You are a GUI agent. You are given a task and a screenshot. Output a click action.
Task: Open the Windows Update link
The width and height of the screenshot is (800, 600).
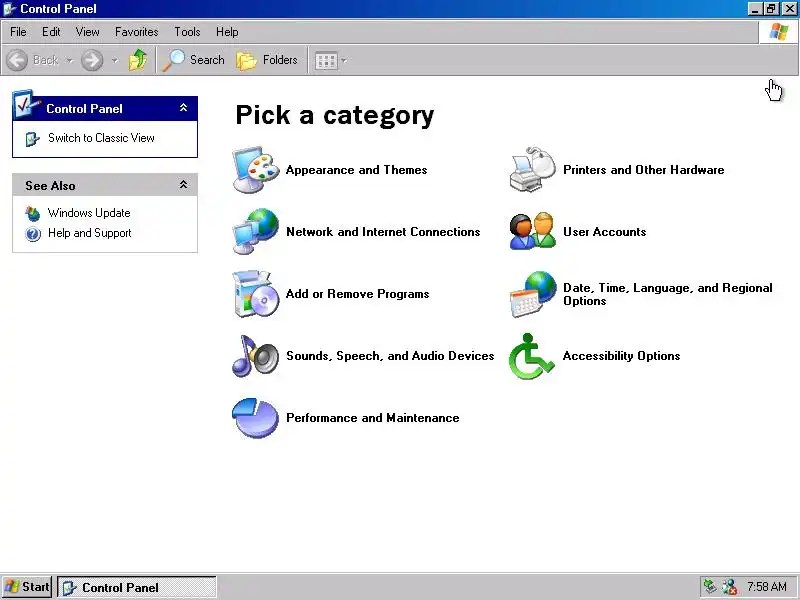[89, 213]
